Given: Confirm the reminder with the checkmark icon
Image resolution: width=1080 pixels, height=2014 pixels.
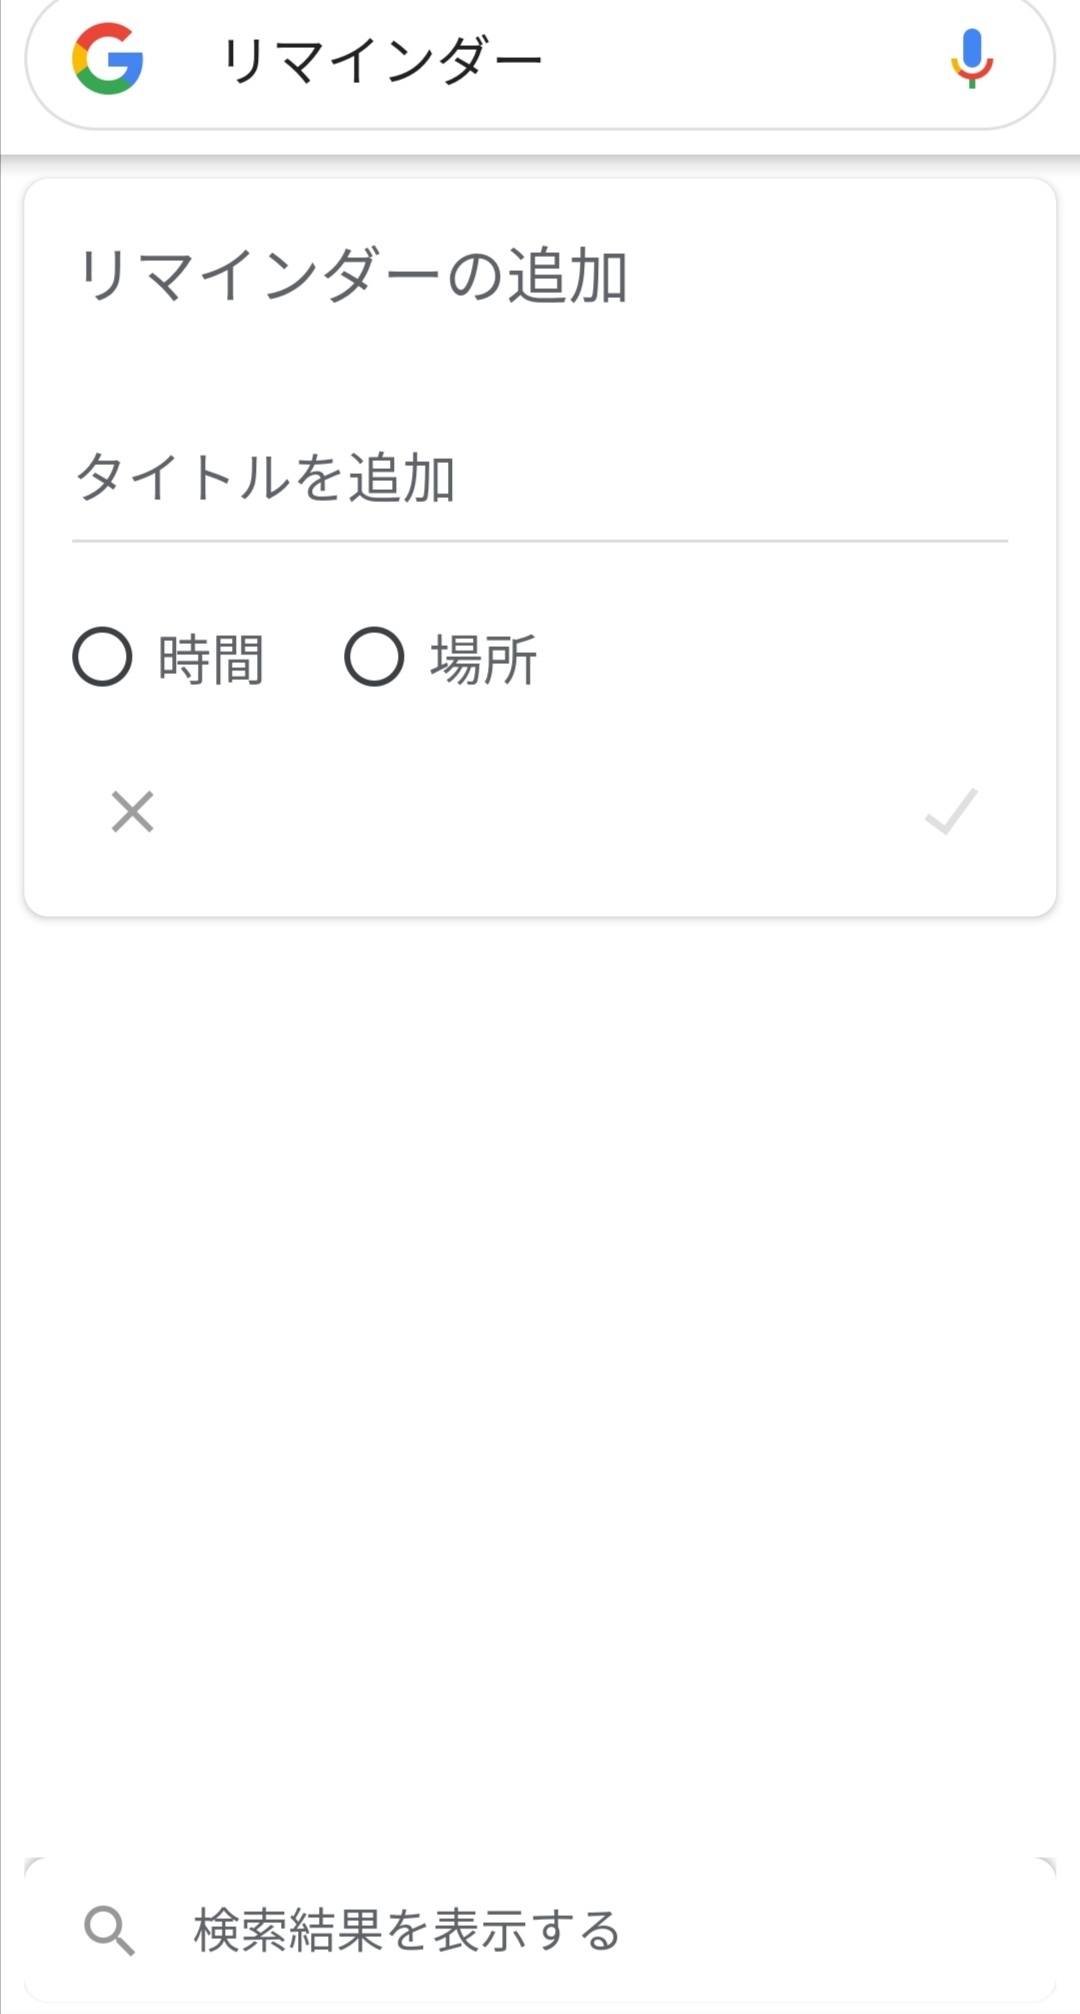Looking at the screenshot, I should [951, 811].
